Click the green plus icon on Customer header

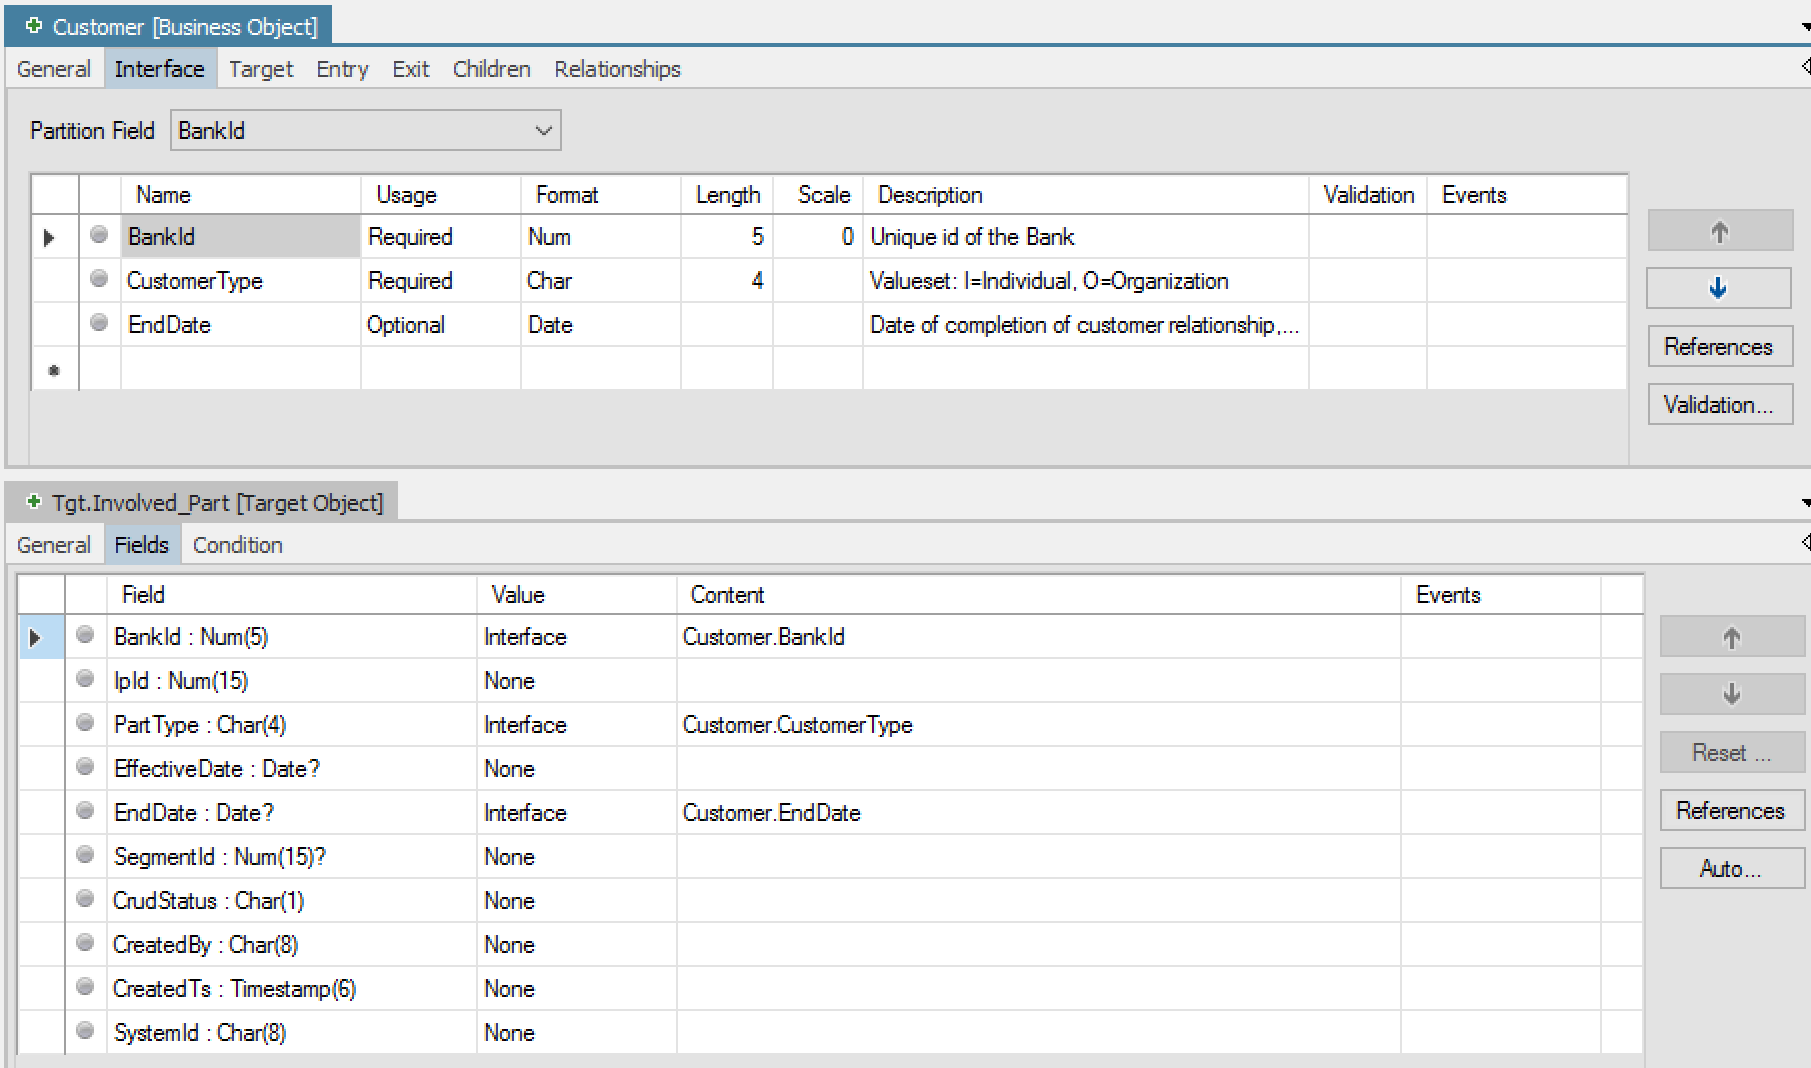coord(33,26)
